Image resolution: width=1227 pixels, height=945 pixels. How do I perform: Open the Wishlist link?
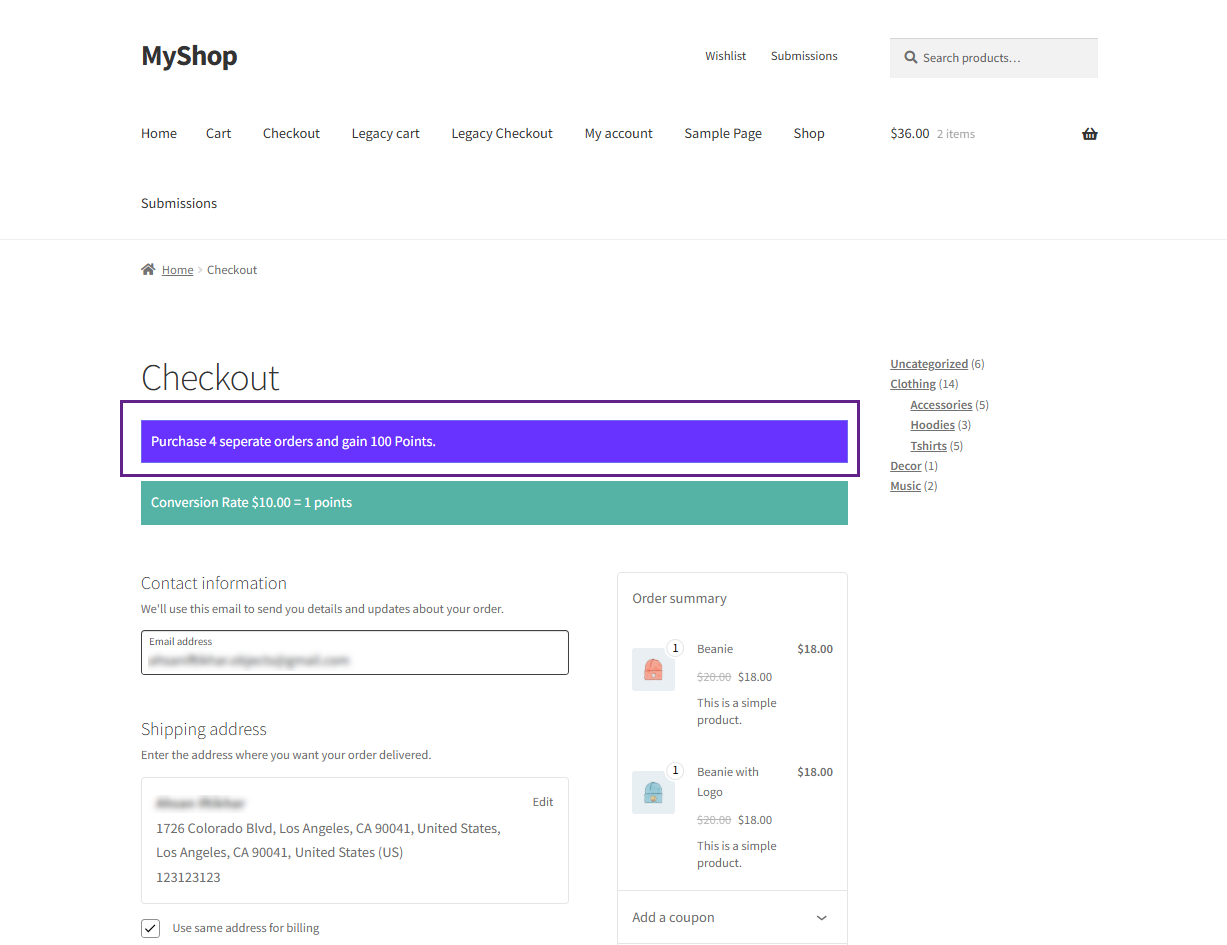[725, 56]
